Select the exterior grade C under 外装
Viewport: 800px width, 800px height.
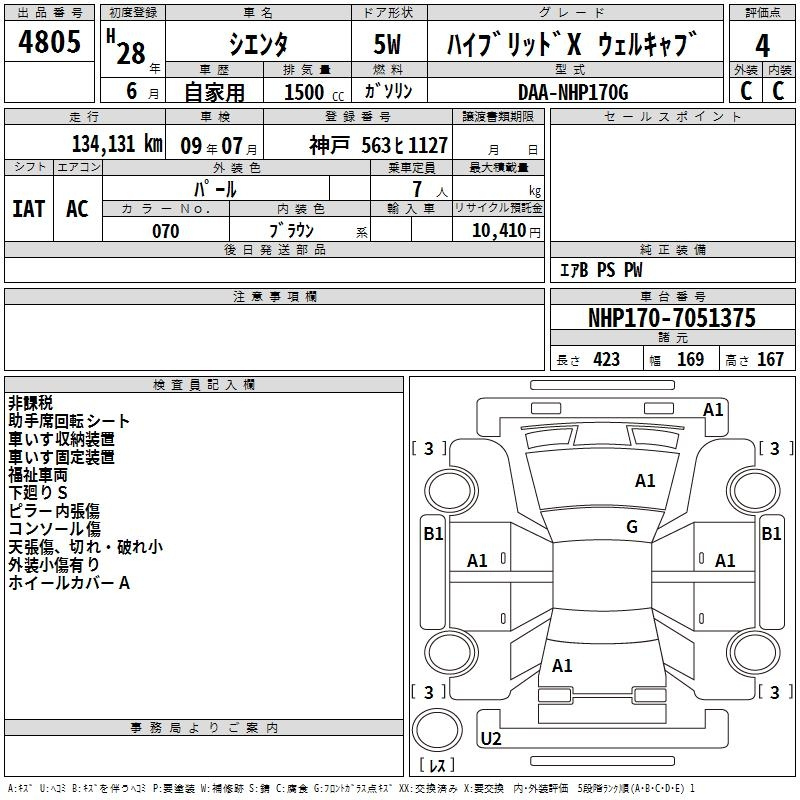pyautogui.click(x=746, y=90)
